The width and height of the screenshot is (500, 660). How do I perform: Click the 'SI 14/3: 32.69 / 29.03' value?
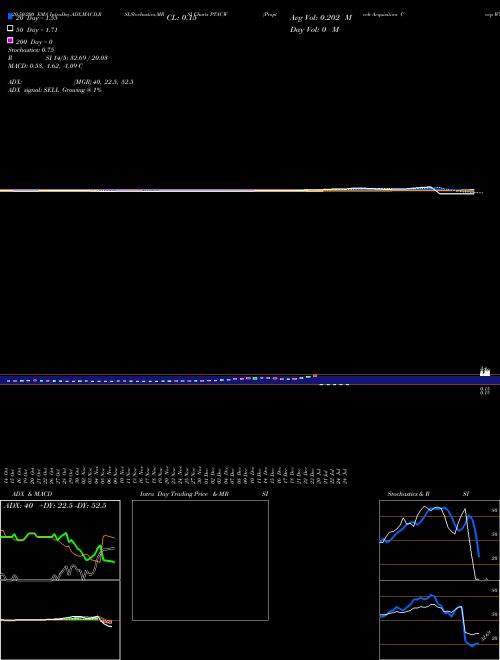click(77, 58)
